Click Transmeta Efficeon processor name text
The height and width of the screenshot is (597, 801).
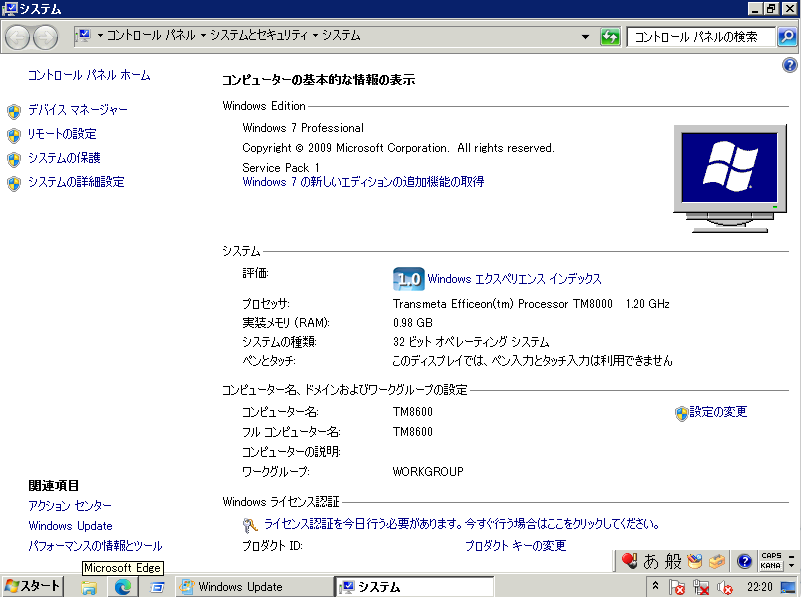(503, 304)
